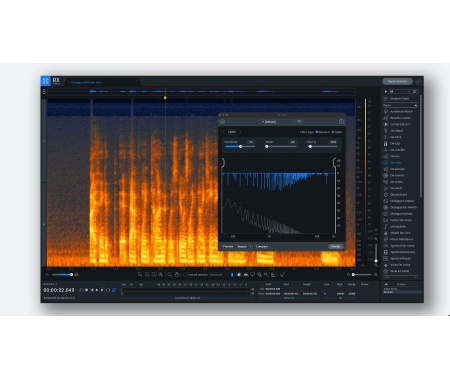Open the Guitar De-noise module
The width and height of the screenshot is (450, 380).
(401, 220)
